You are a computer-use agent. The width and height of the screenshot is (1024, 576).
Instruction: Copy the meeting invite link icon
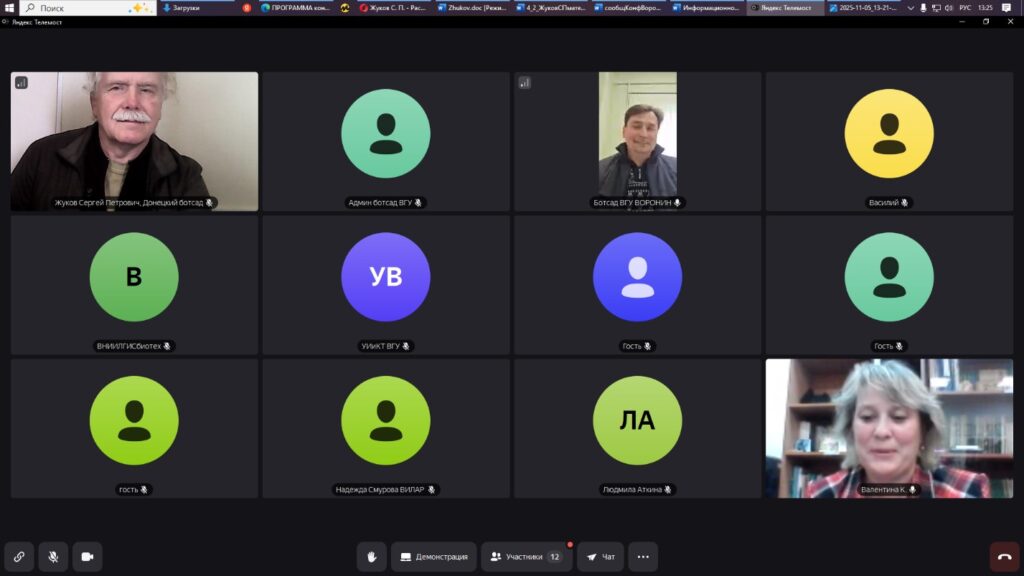click(x=19, y=557)
